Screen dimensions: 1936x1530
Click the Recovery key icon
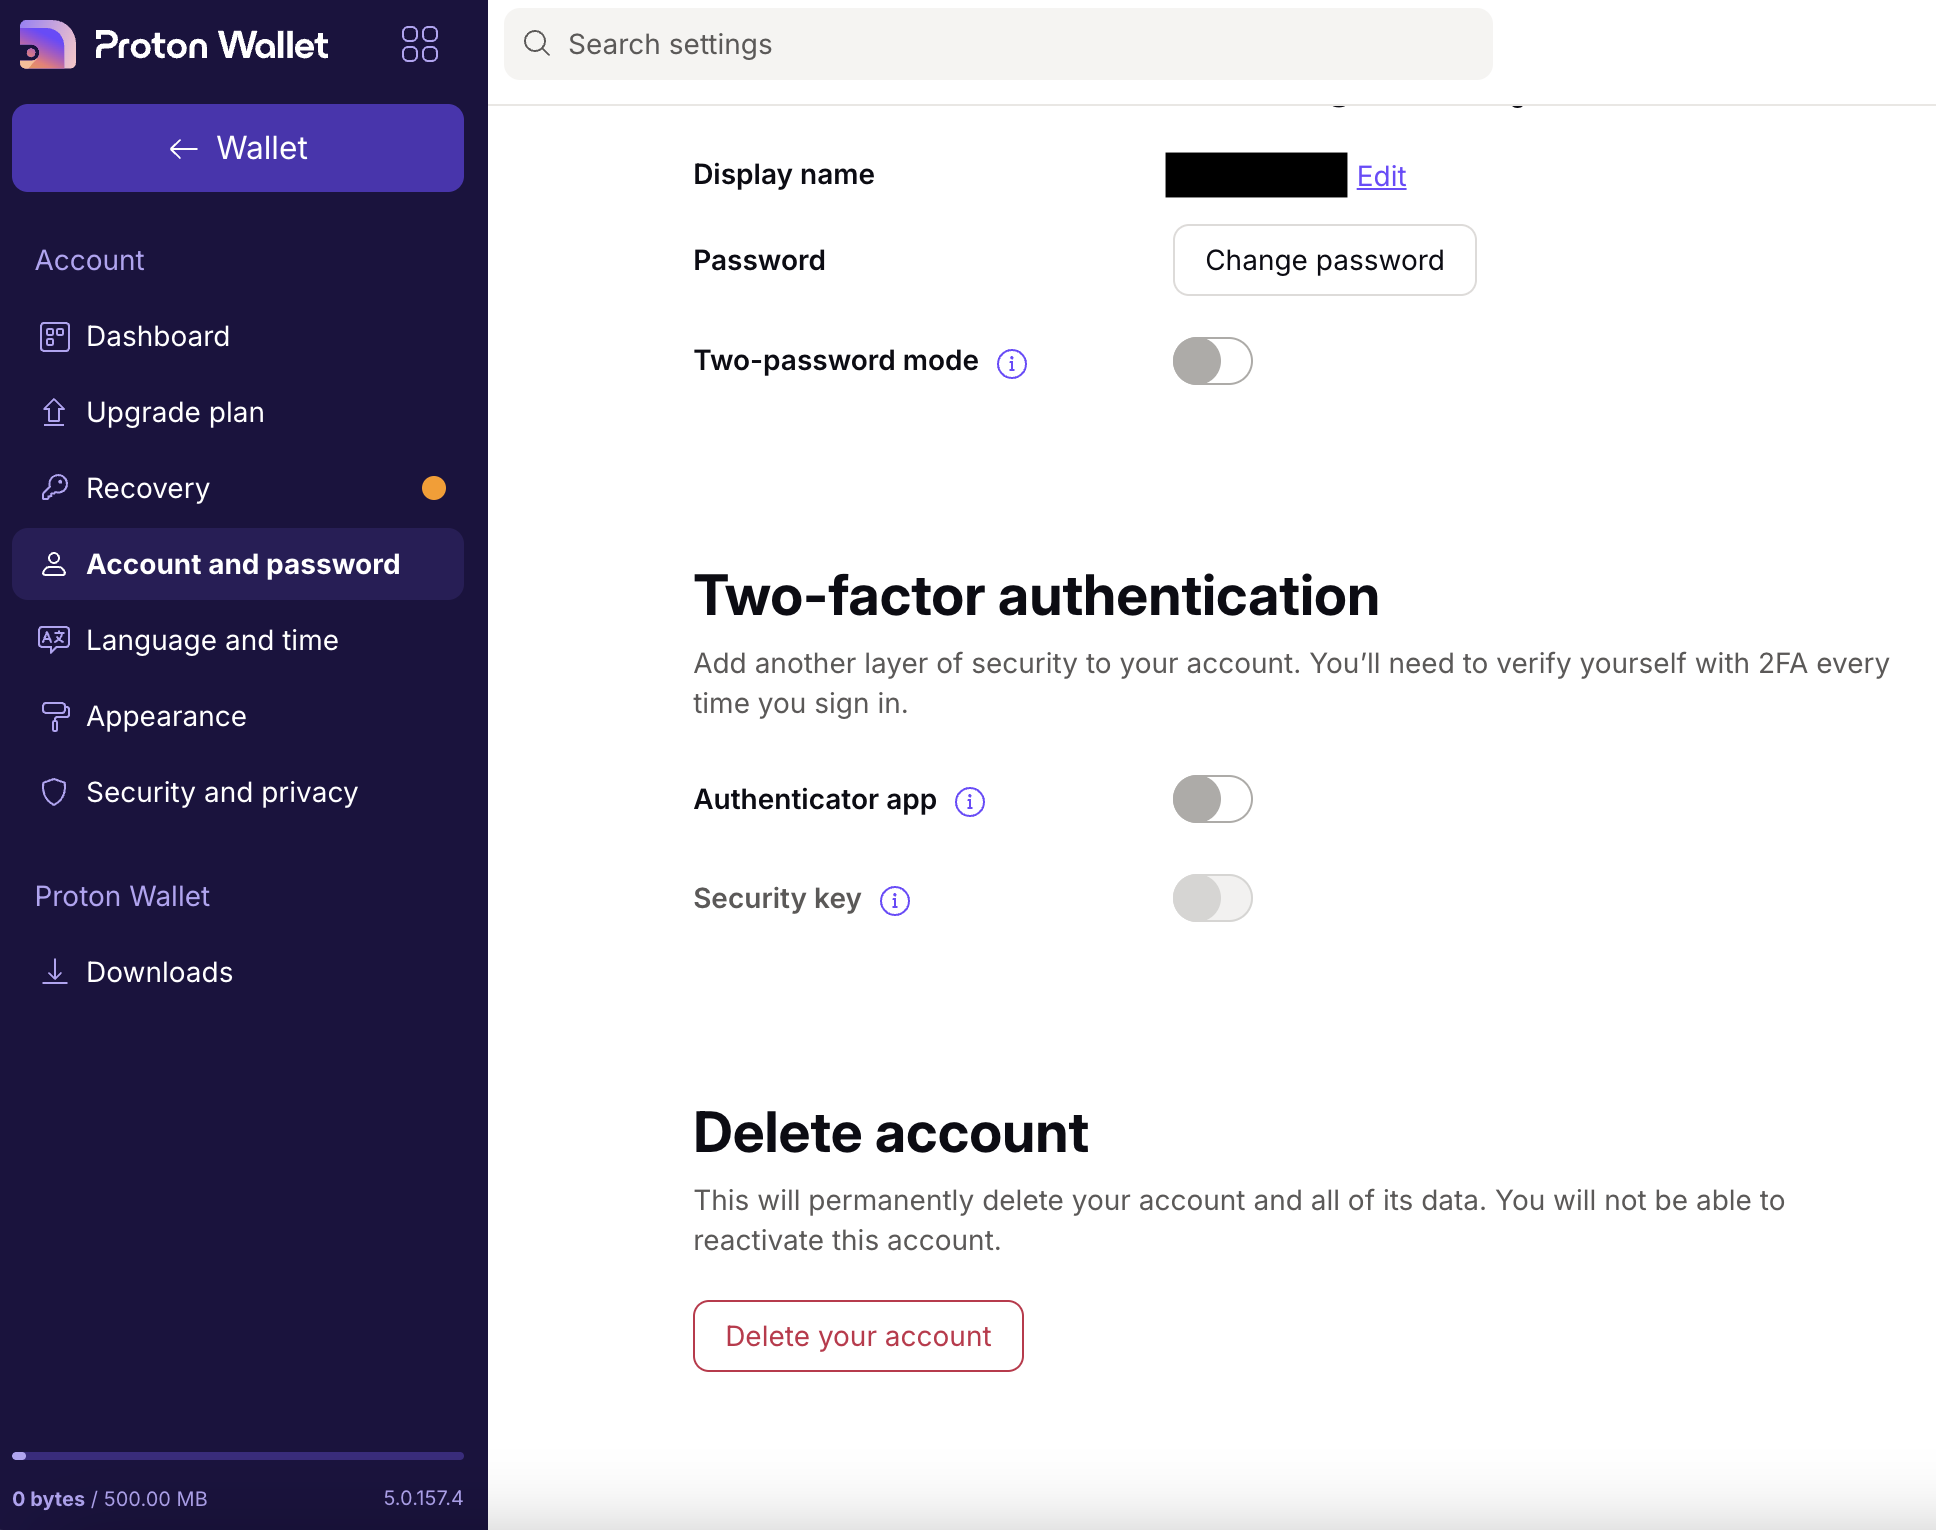click(x=54, y=488)
